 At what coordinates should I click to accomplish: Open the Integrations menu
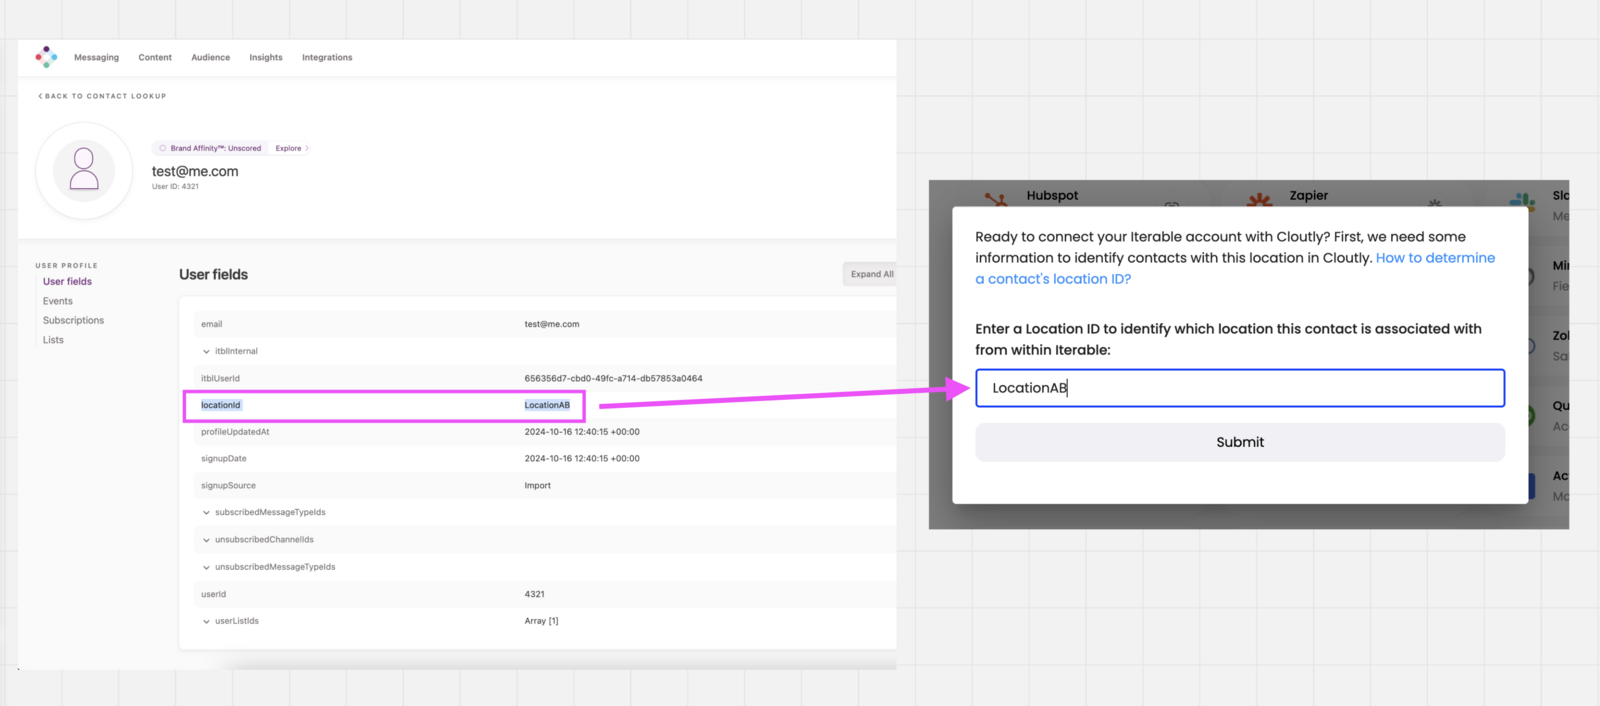[327, 58]
